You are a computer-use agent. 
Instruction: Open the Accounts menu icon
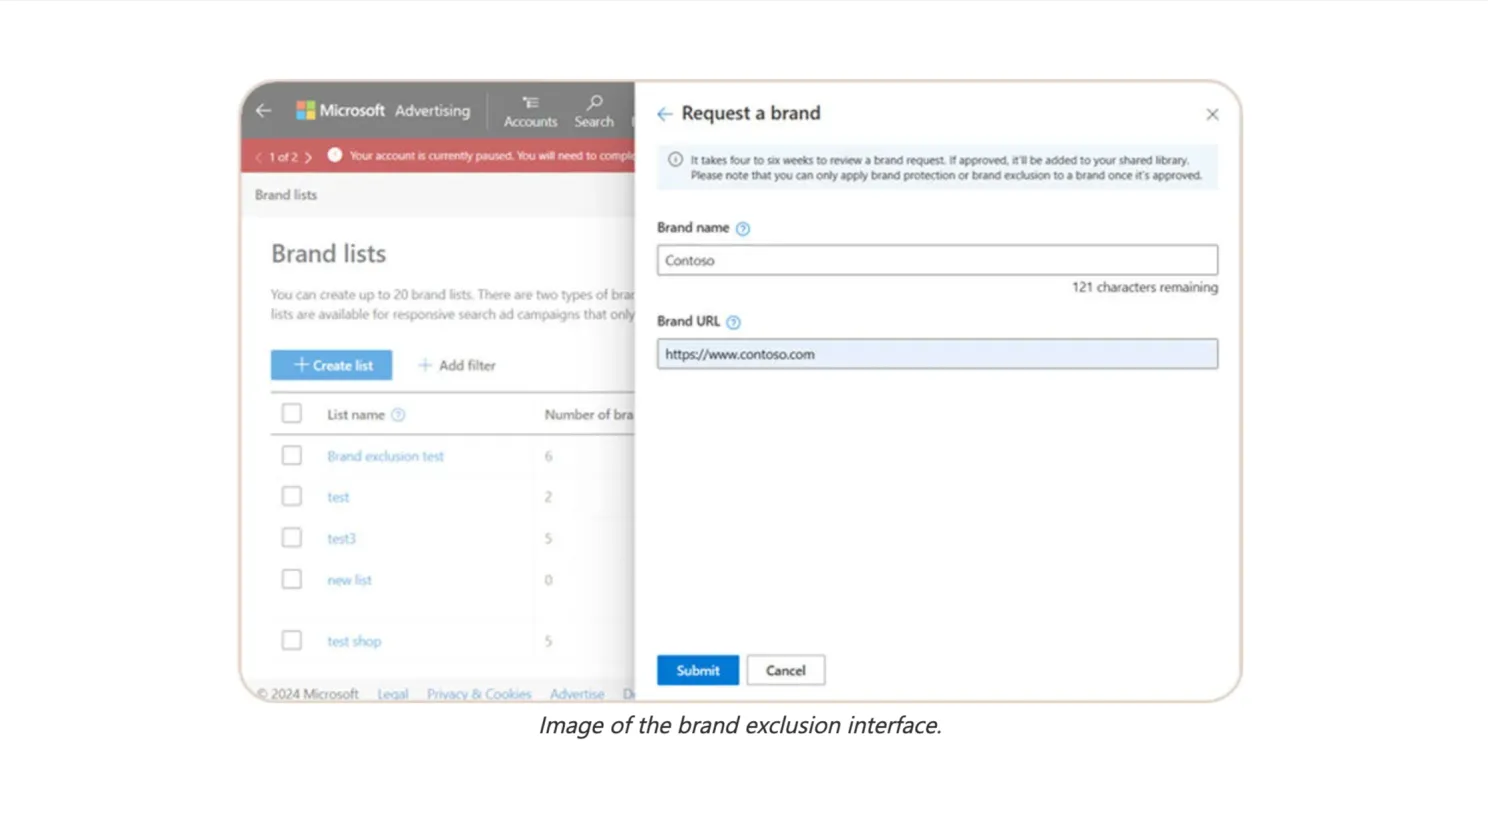pos(530,111)
